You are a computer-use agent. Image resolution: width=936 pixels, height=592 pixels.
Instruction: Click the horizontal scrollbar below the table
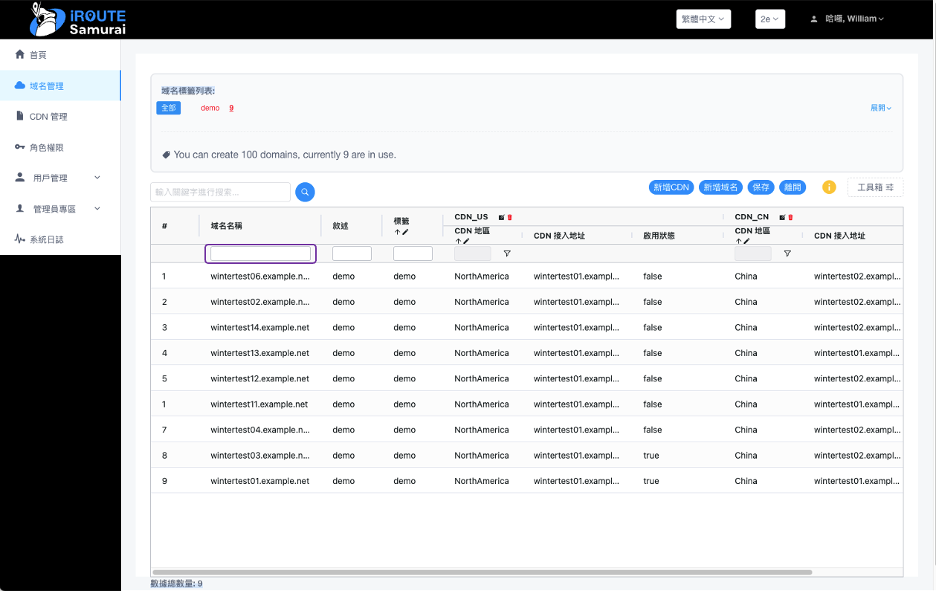[x=480, y=572]
